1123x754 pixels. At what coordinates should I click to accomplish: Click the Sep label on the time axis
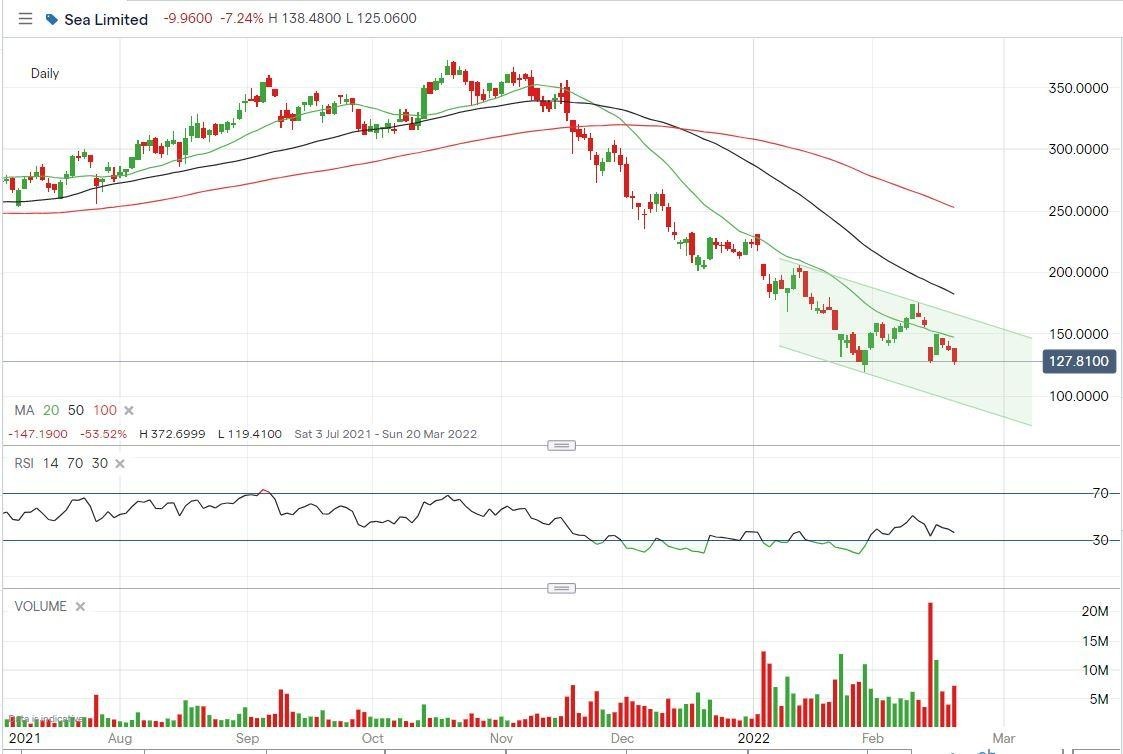247,738
